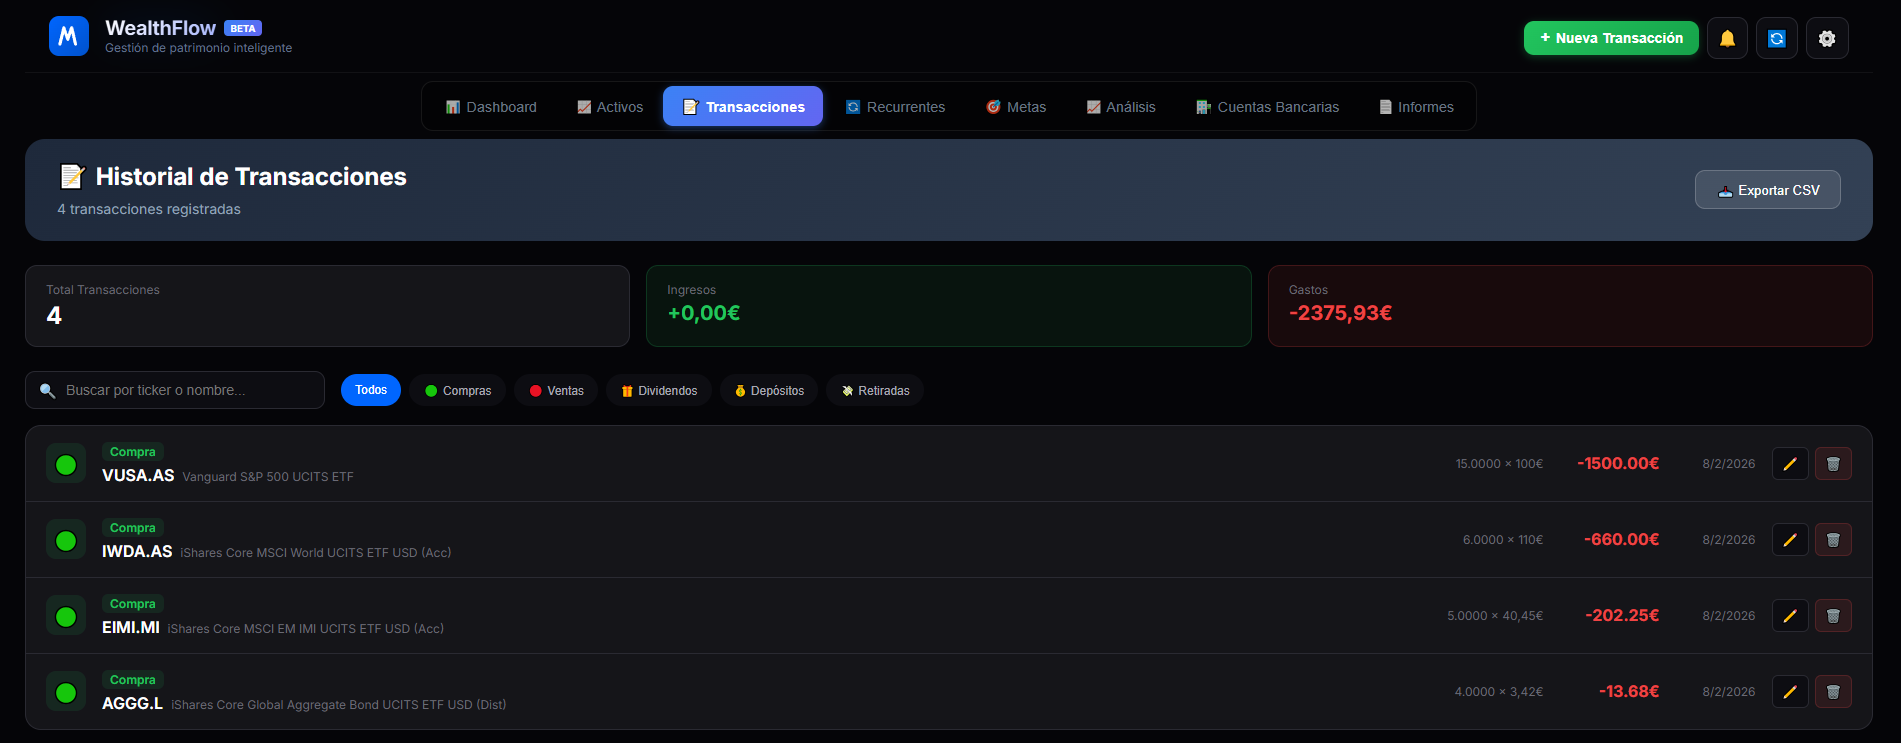Click the green circle icon beside IWDA.AS
Image resolution: width=1901 pixels, height=743 pixels.
click(x=66, y=540)
